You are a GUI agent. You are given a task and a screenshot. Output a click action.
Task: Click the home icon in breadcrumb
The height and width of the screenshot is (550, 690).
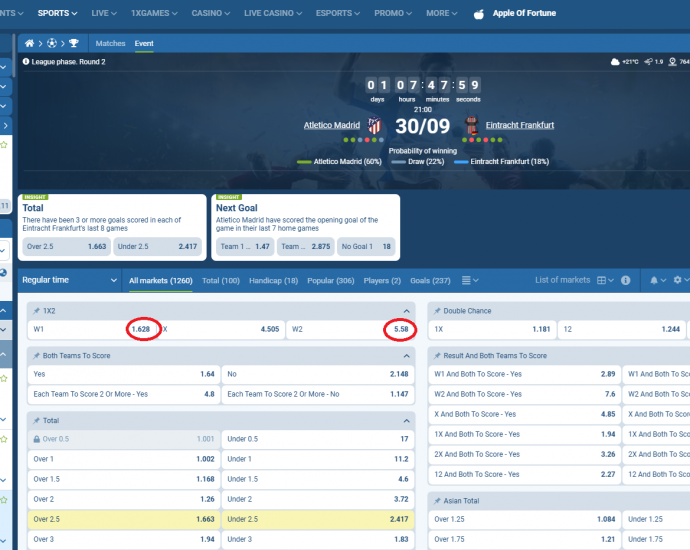point(29,43)
